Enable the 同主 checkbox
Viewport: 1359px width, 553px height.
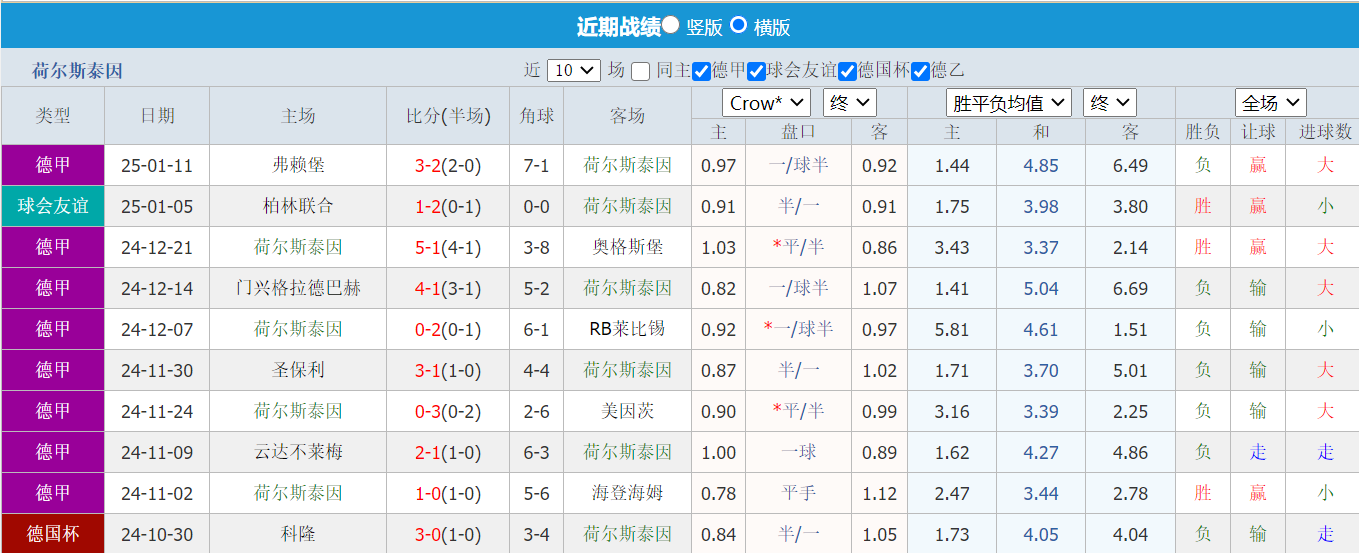[x=641, y=71]
